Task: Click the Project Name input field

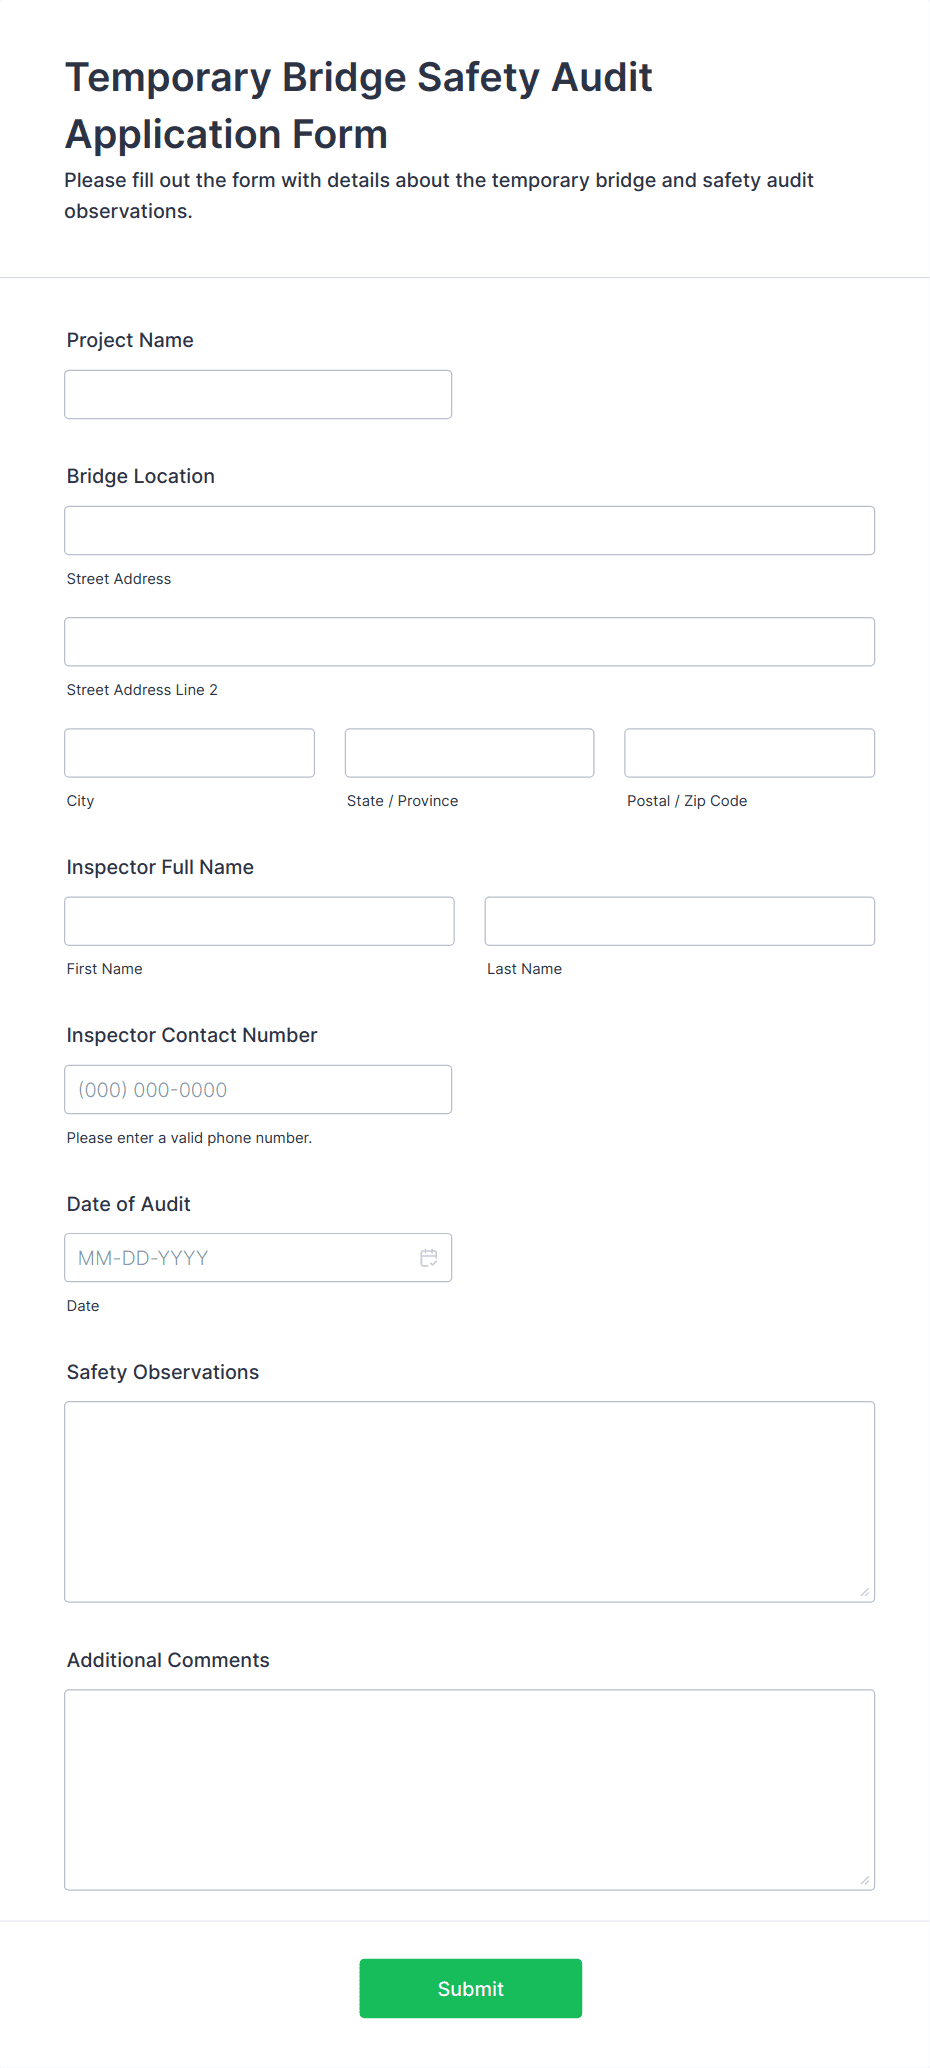Action: [258, 395]
